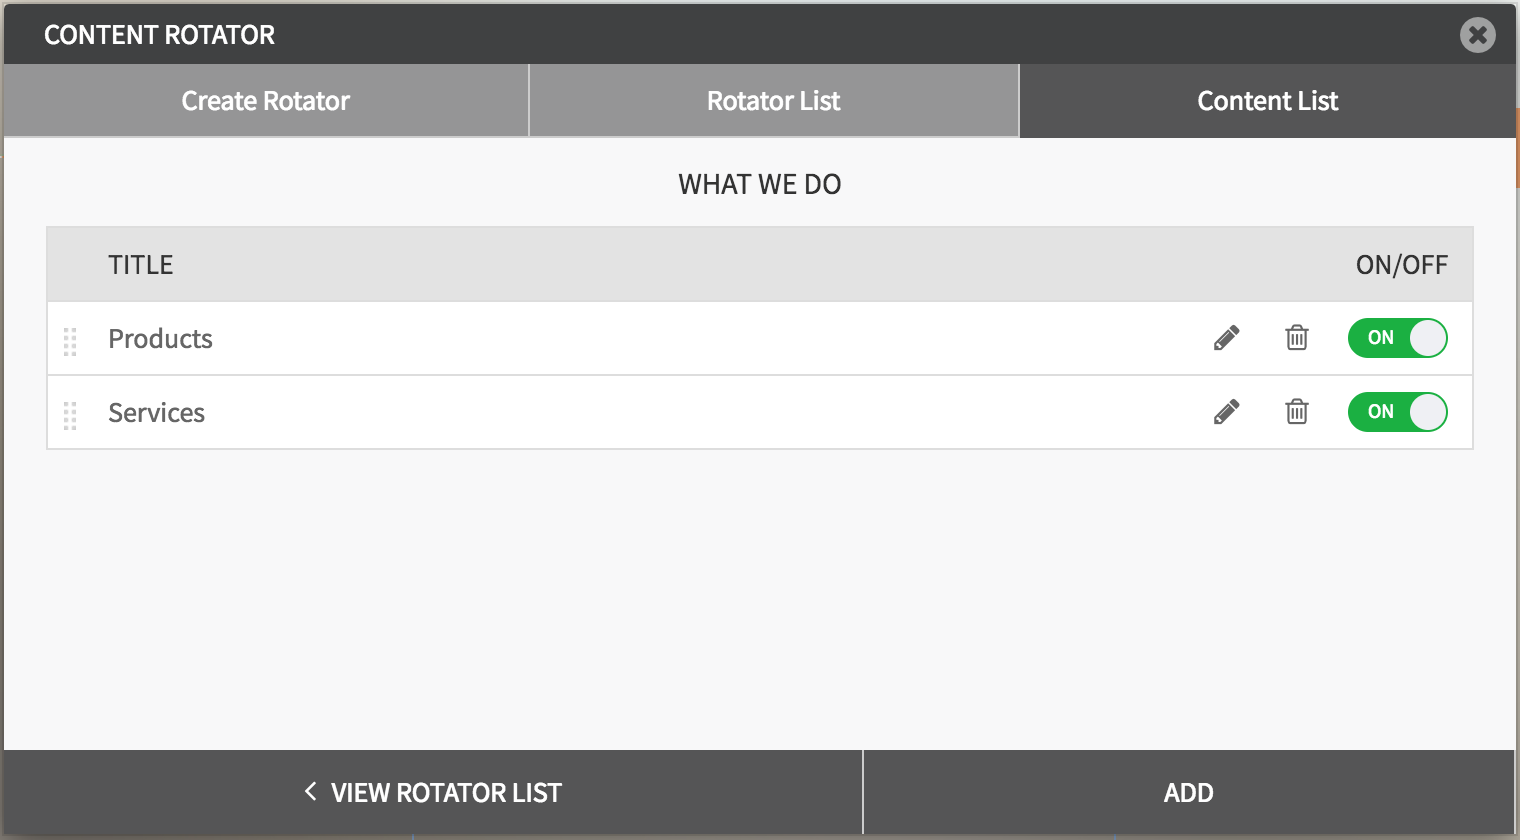Click the WHAT WE DO heading
Image resolution: width=1520 pixels, height=840 pixels.
[759, 184]
